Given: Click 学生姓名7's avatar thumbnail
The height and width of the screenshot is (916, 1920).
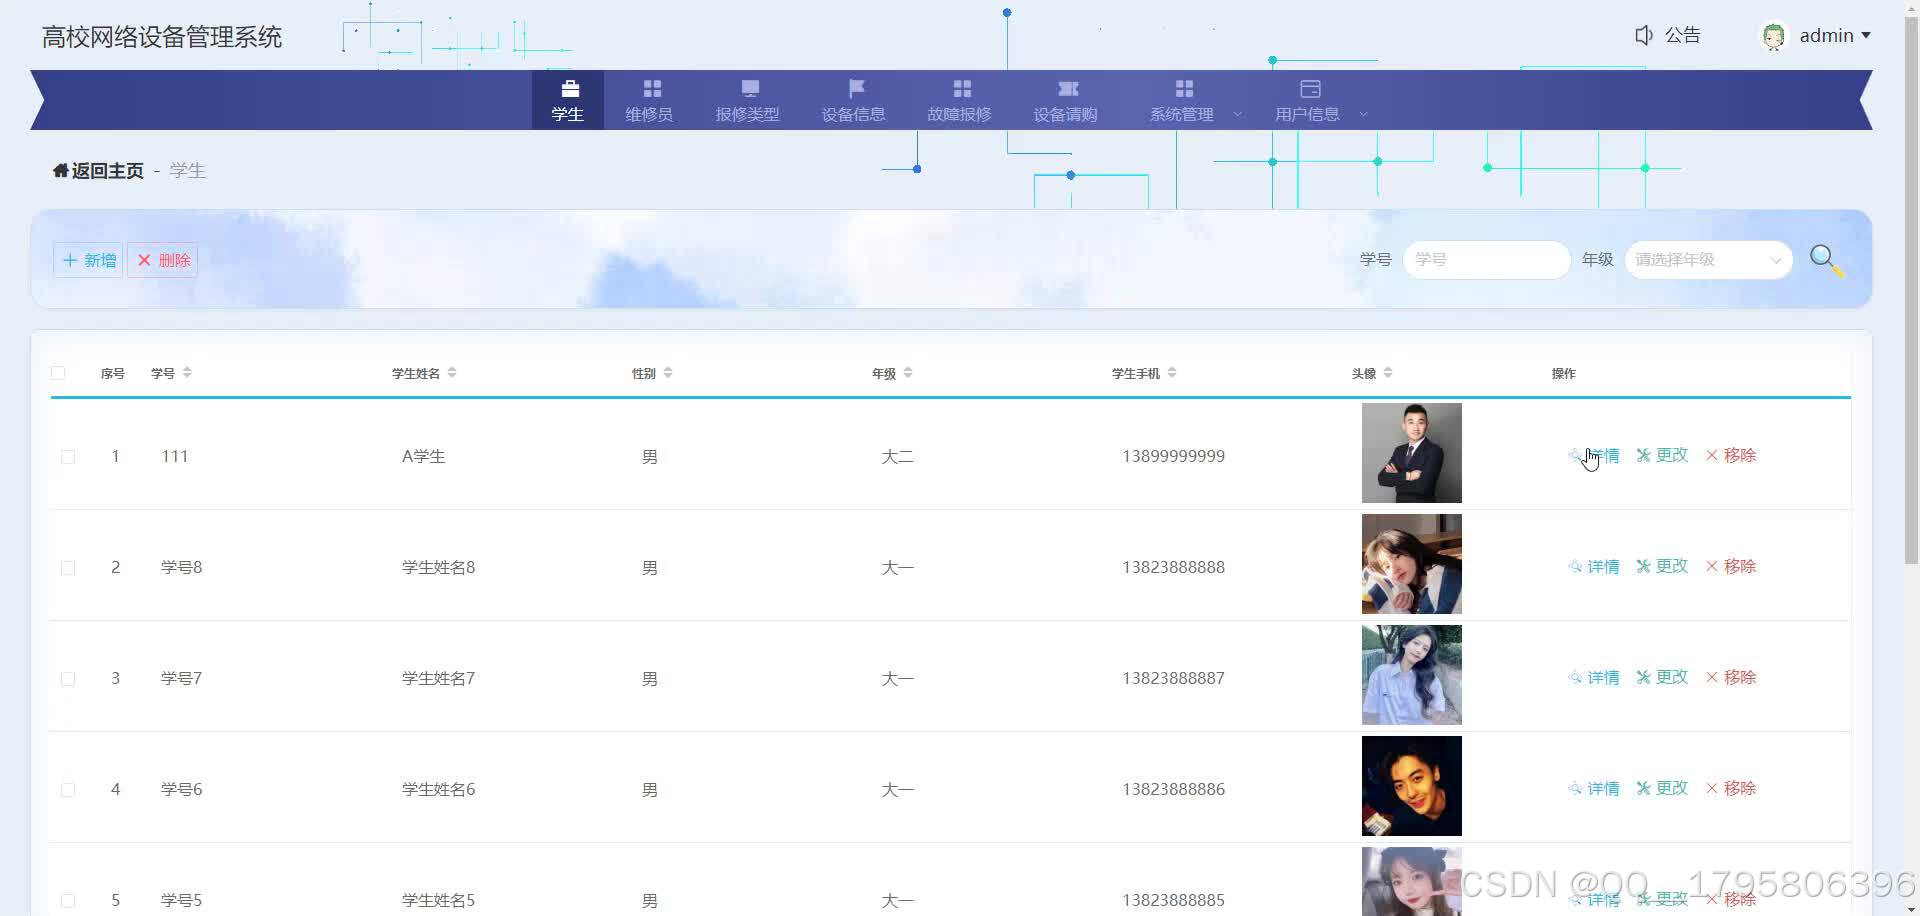Looking at the screenshot, I should 1412,675.
